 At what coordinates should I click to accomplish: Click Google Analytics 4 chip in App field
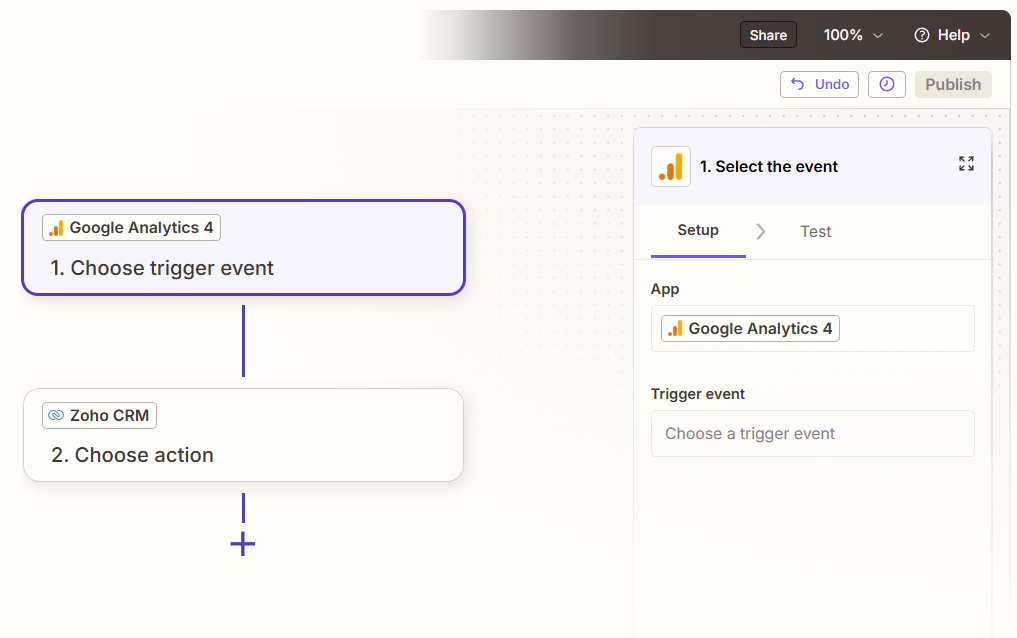pyautogui.click(x=750, y=329)
